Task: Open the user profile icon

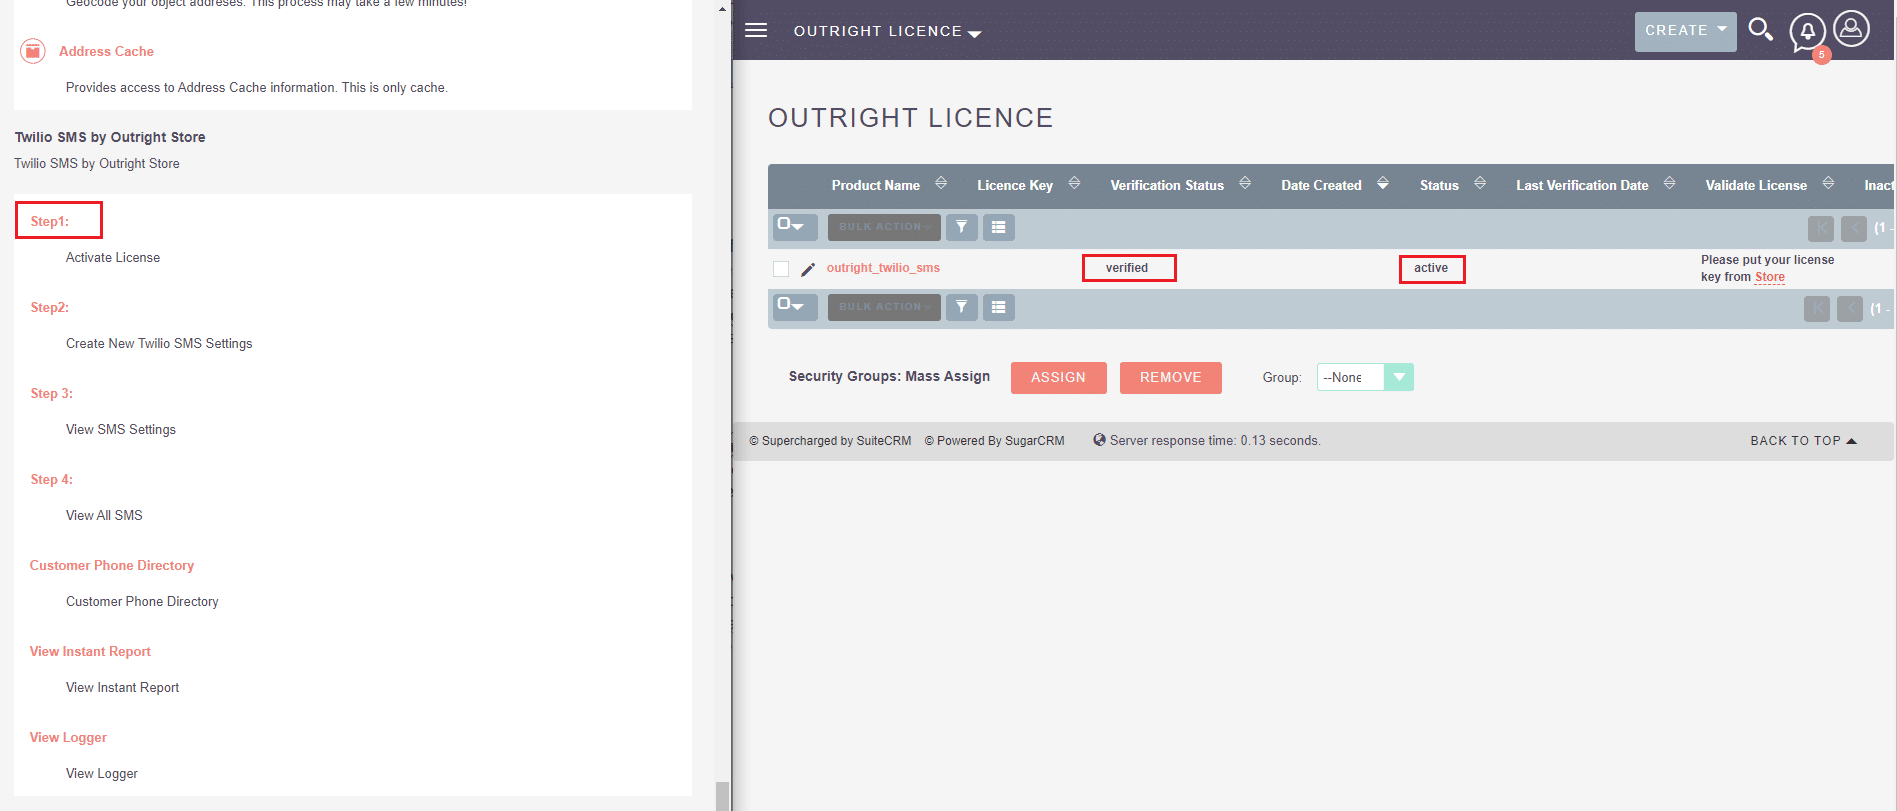Action: [1852, 28]
